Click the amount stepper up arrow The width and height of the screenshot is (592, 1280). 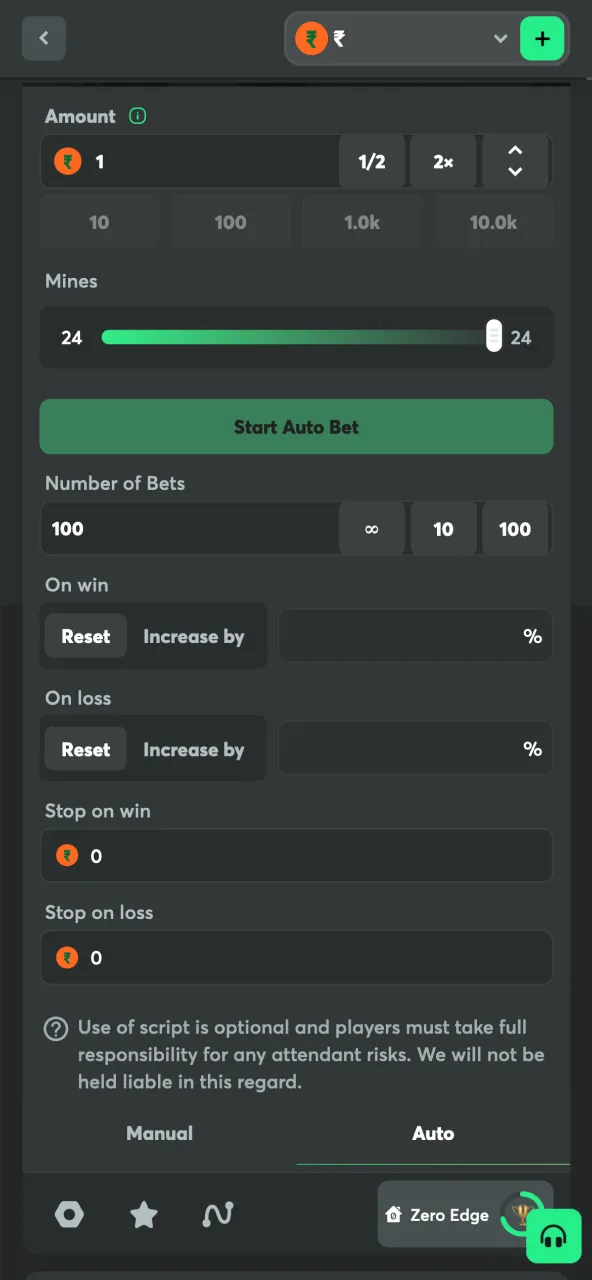point(515,149)
